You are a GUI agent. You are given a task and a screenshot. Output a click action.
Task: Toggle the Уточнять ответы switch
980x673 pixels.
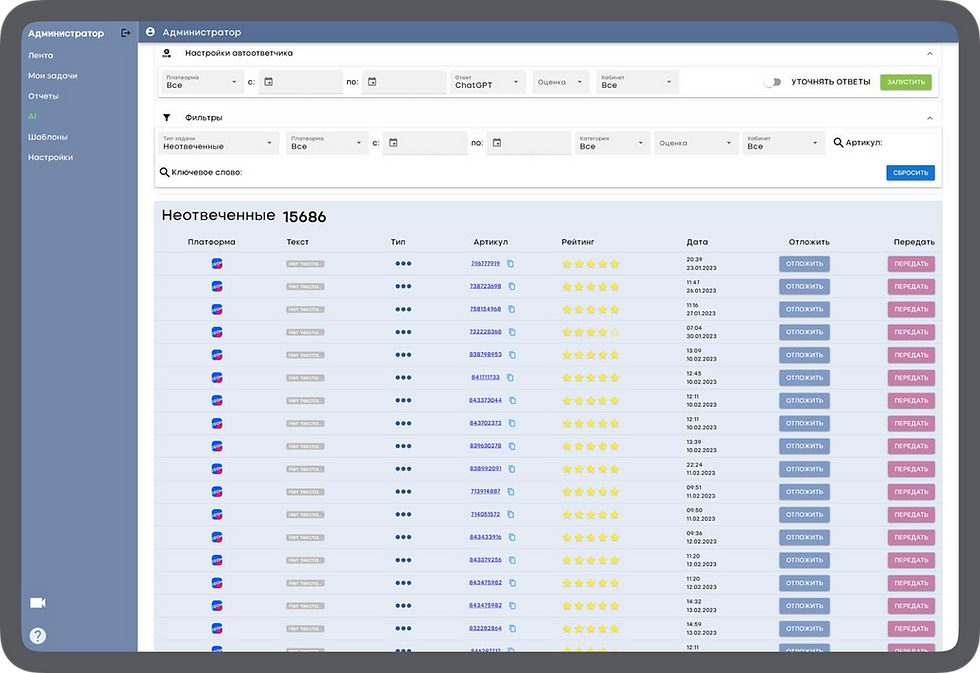pyautogui.click(x=772, y=82)
